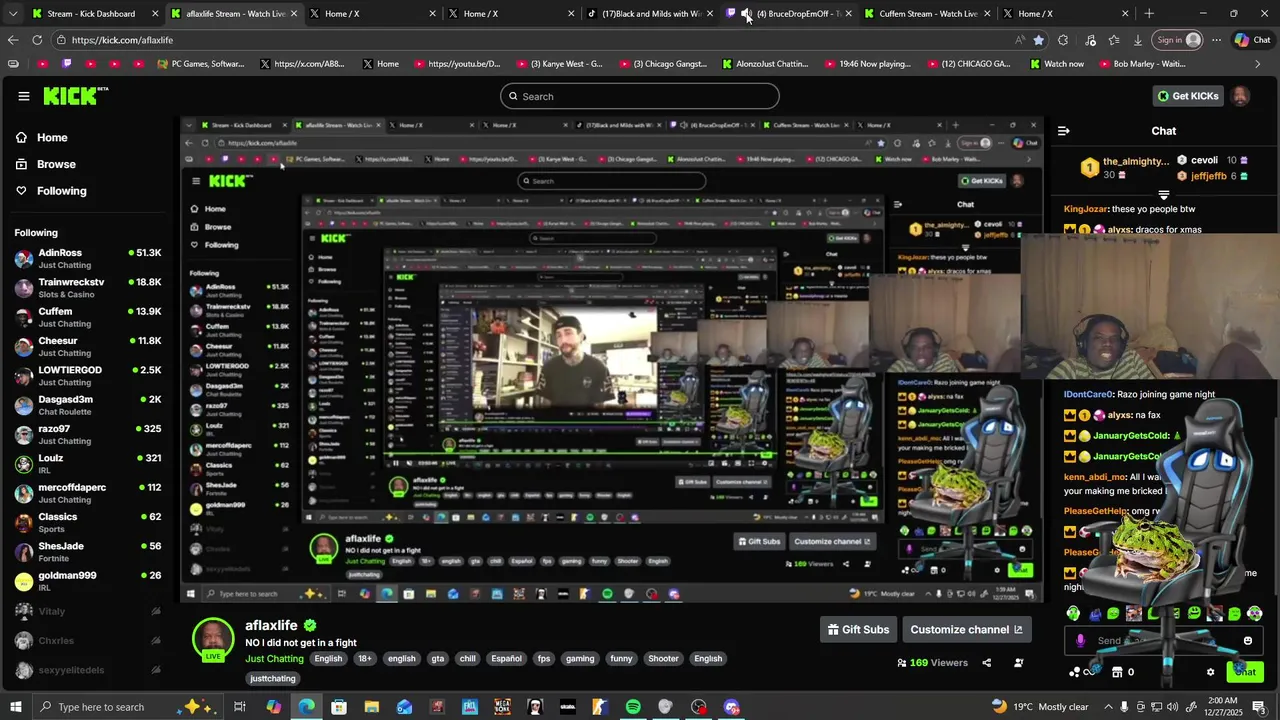Open Cuffem channel in Following list

88,317
